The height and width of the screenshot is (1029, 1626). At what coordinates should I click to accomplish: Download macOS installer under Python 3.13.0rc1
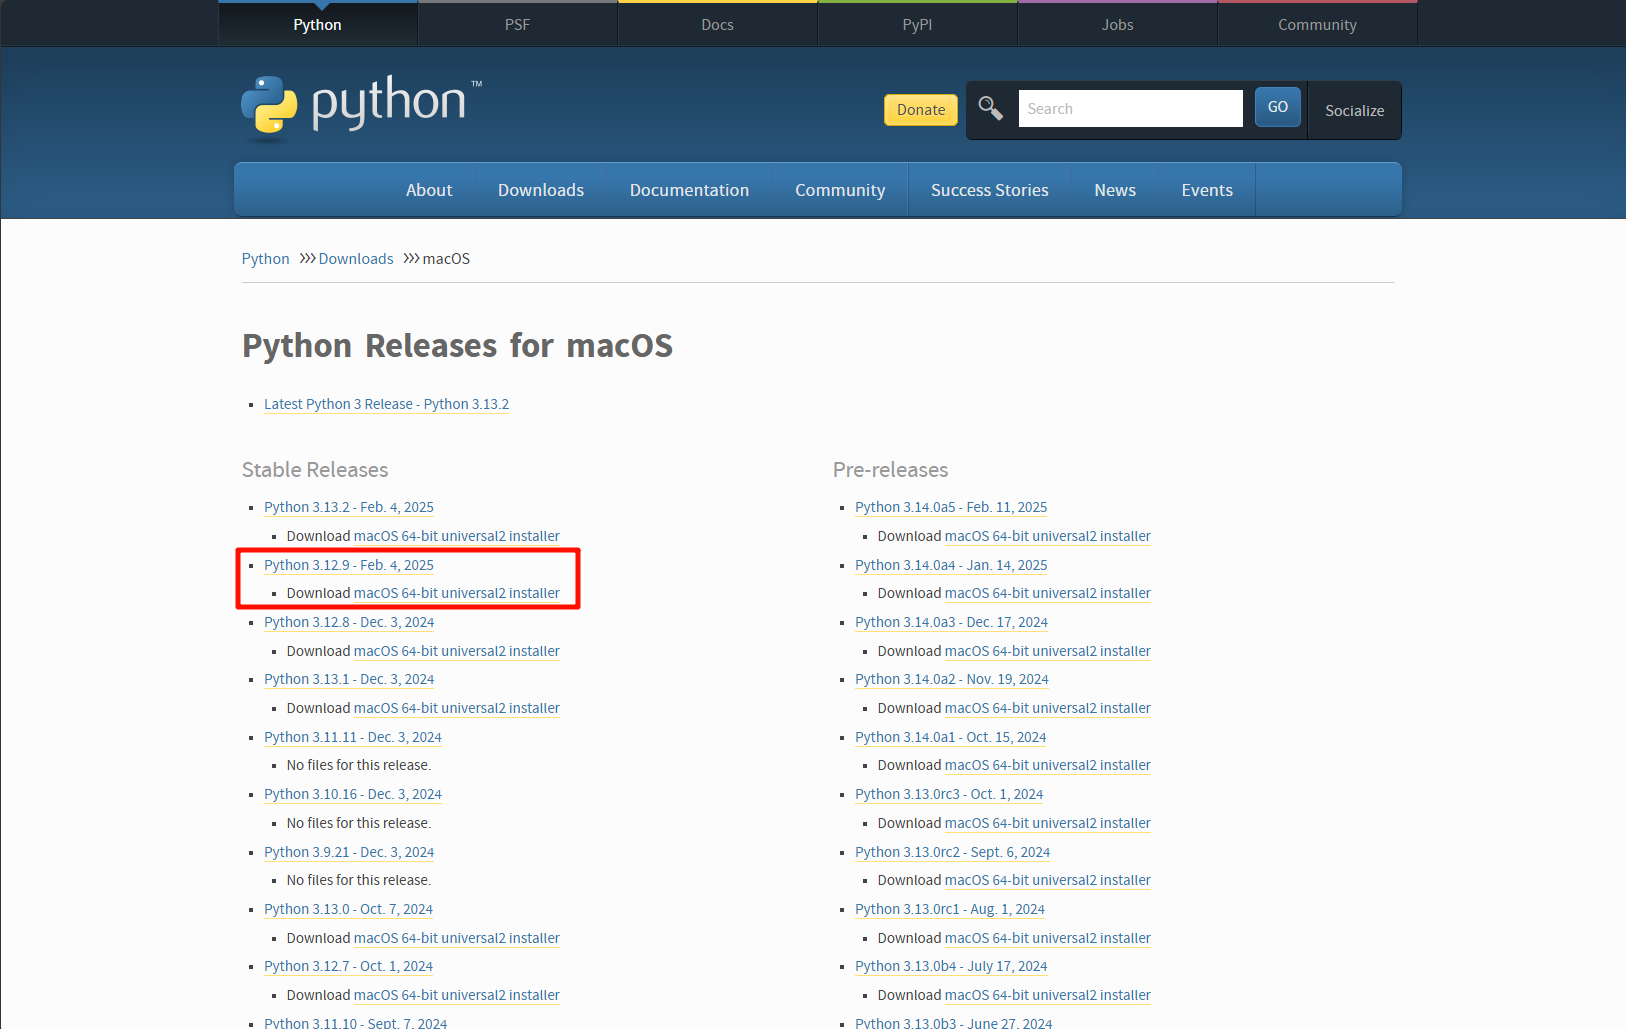1048,938
